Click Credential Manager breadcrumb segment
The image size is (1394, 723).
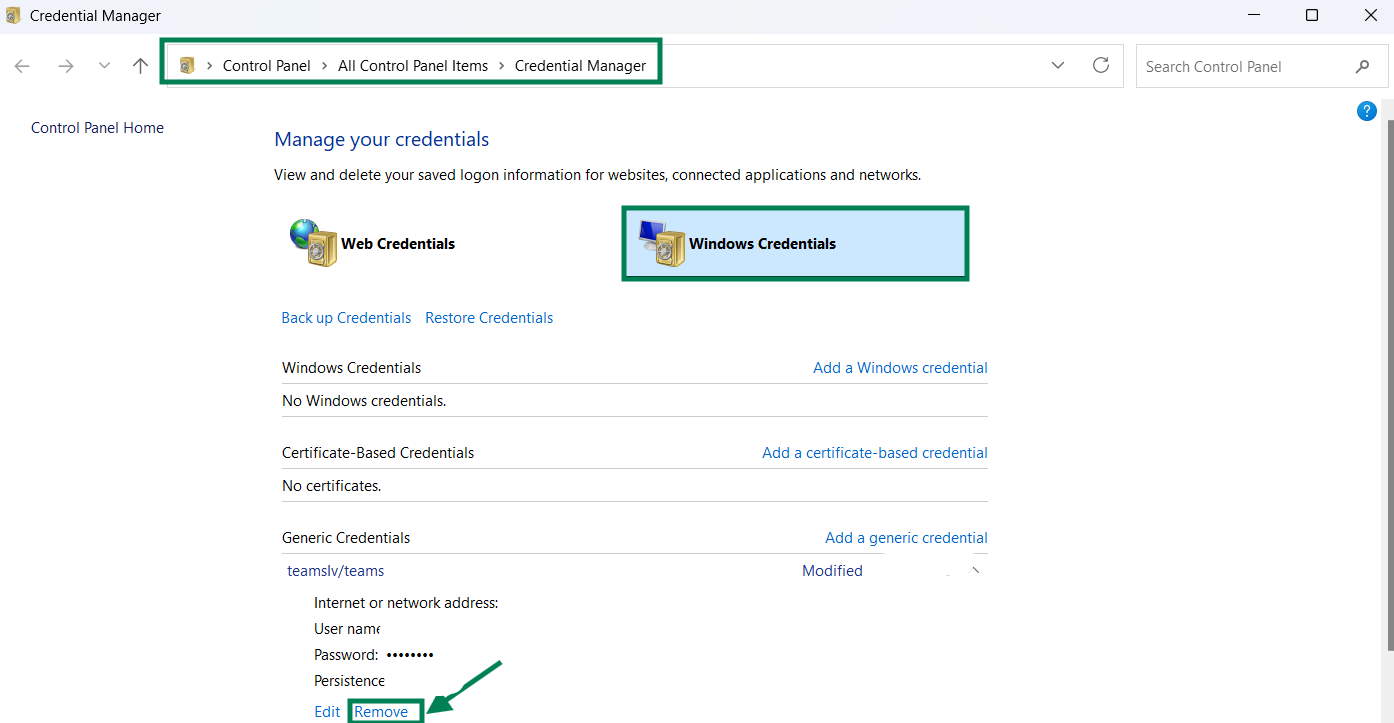click(x=580, y=66)
